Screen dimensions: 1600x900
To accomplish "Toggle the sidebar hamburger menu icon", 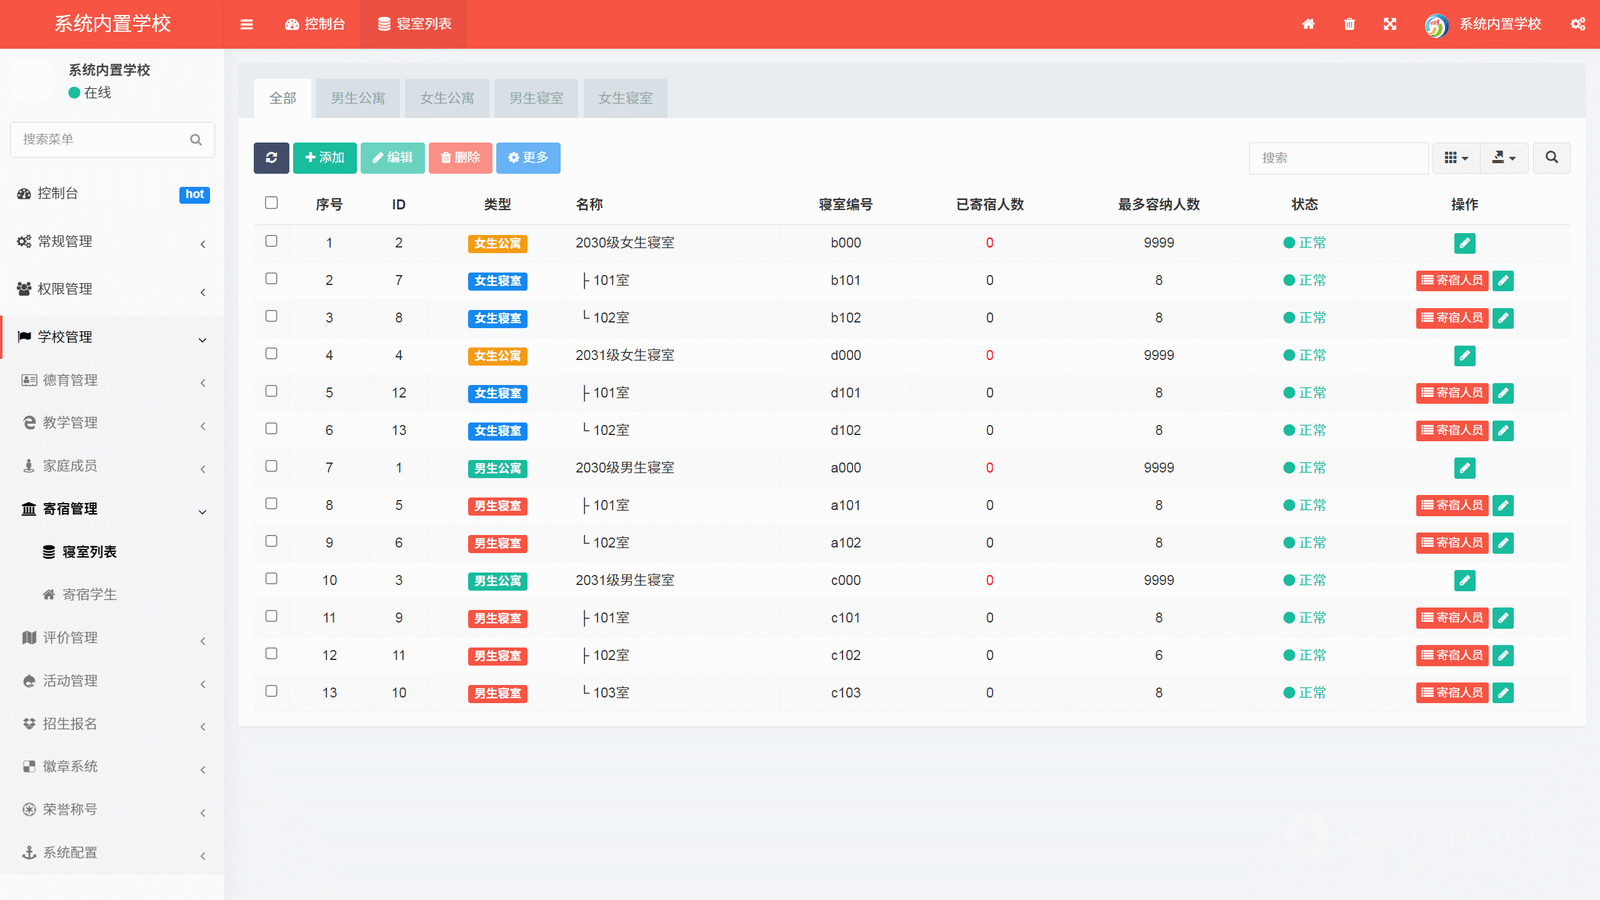I will [x=246, y=24].
